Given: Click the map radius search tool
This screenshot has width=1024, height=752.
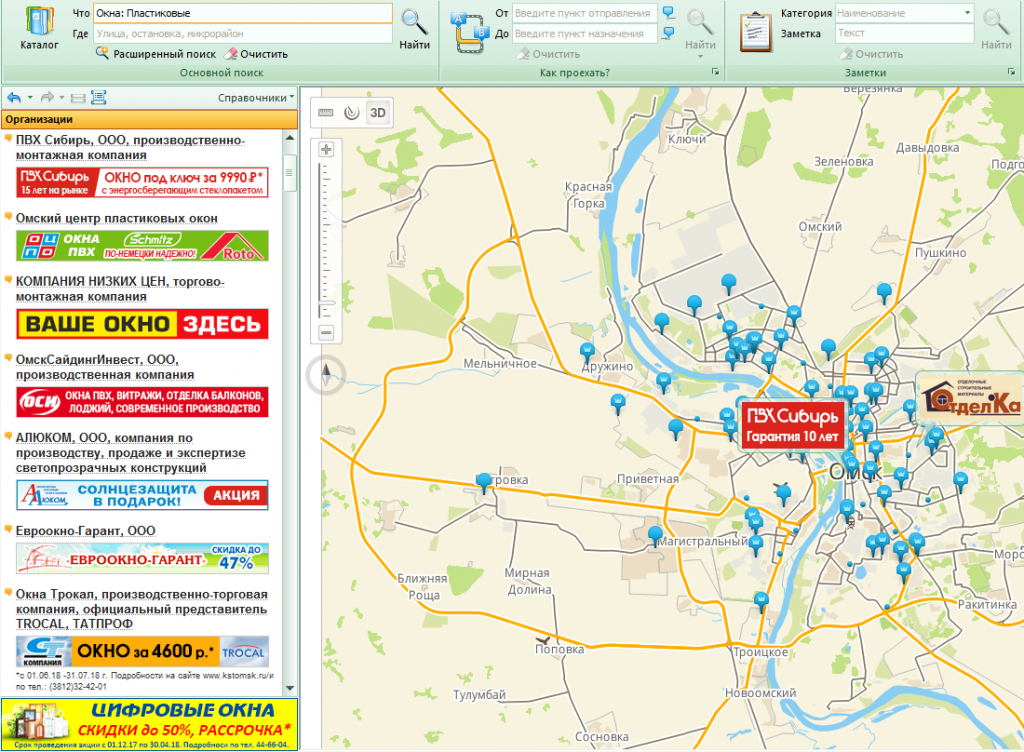Looking at the screenshot, I should (x=351, y=113).
